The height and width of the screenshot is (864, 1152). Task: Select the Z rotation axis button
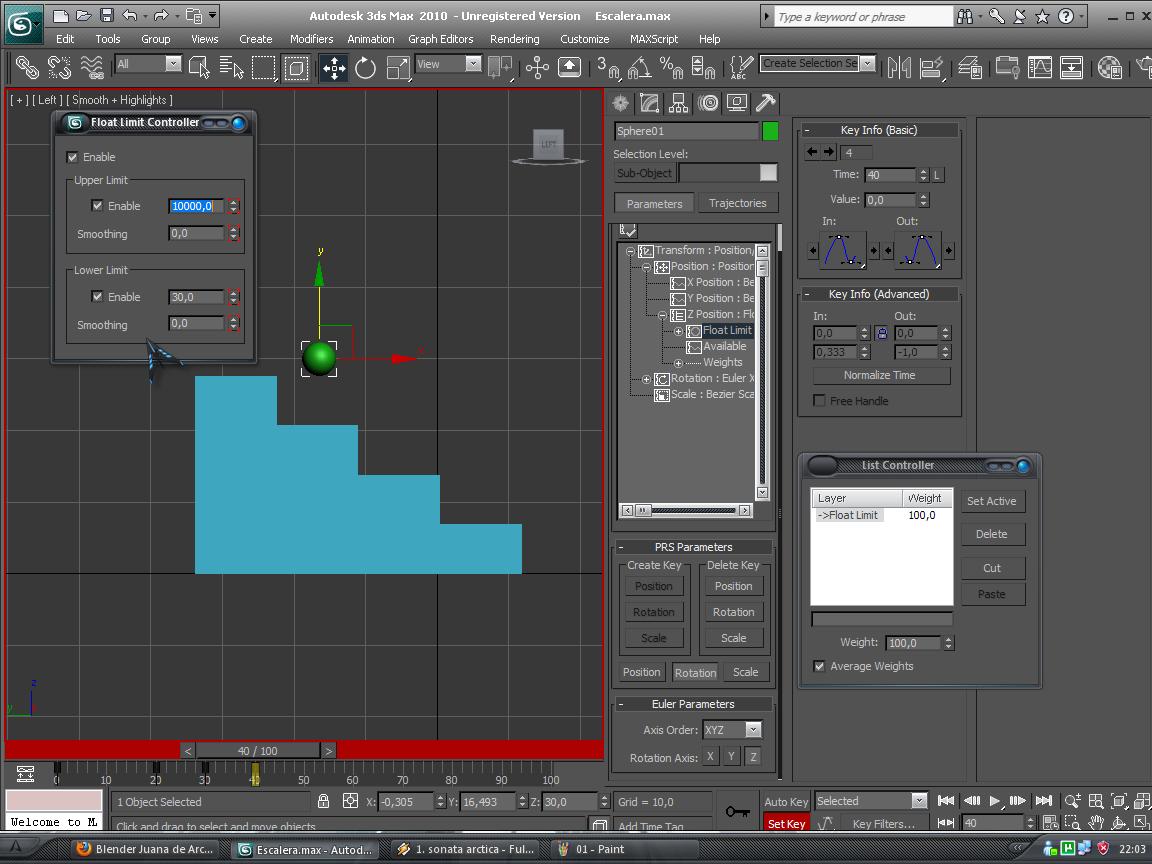pyautogui.click(x=753, y=757)
